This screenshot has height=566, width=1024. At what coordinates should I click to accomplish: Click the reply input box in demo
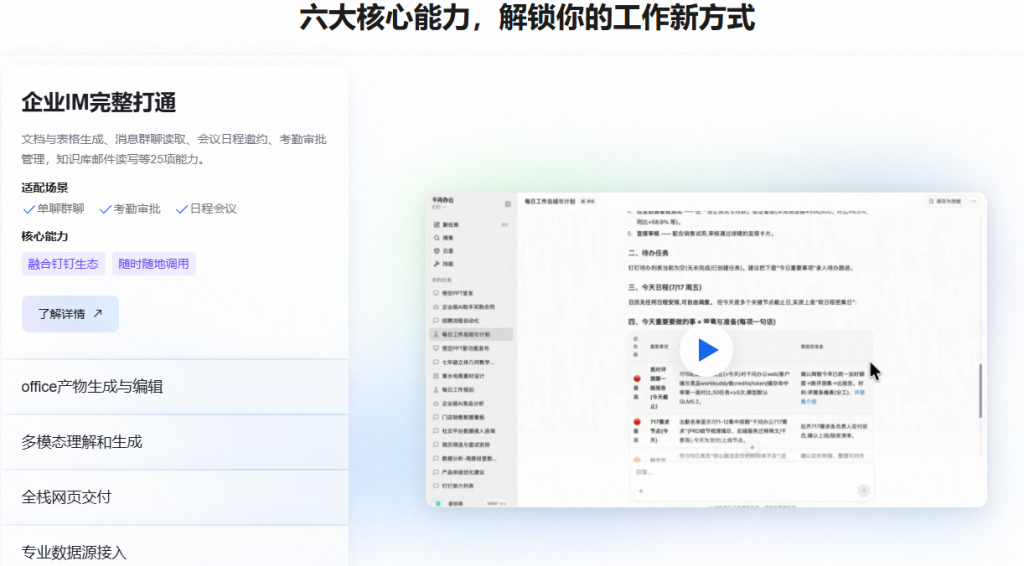click(751, 482)
